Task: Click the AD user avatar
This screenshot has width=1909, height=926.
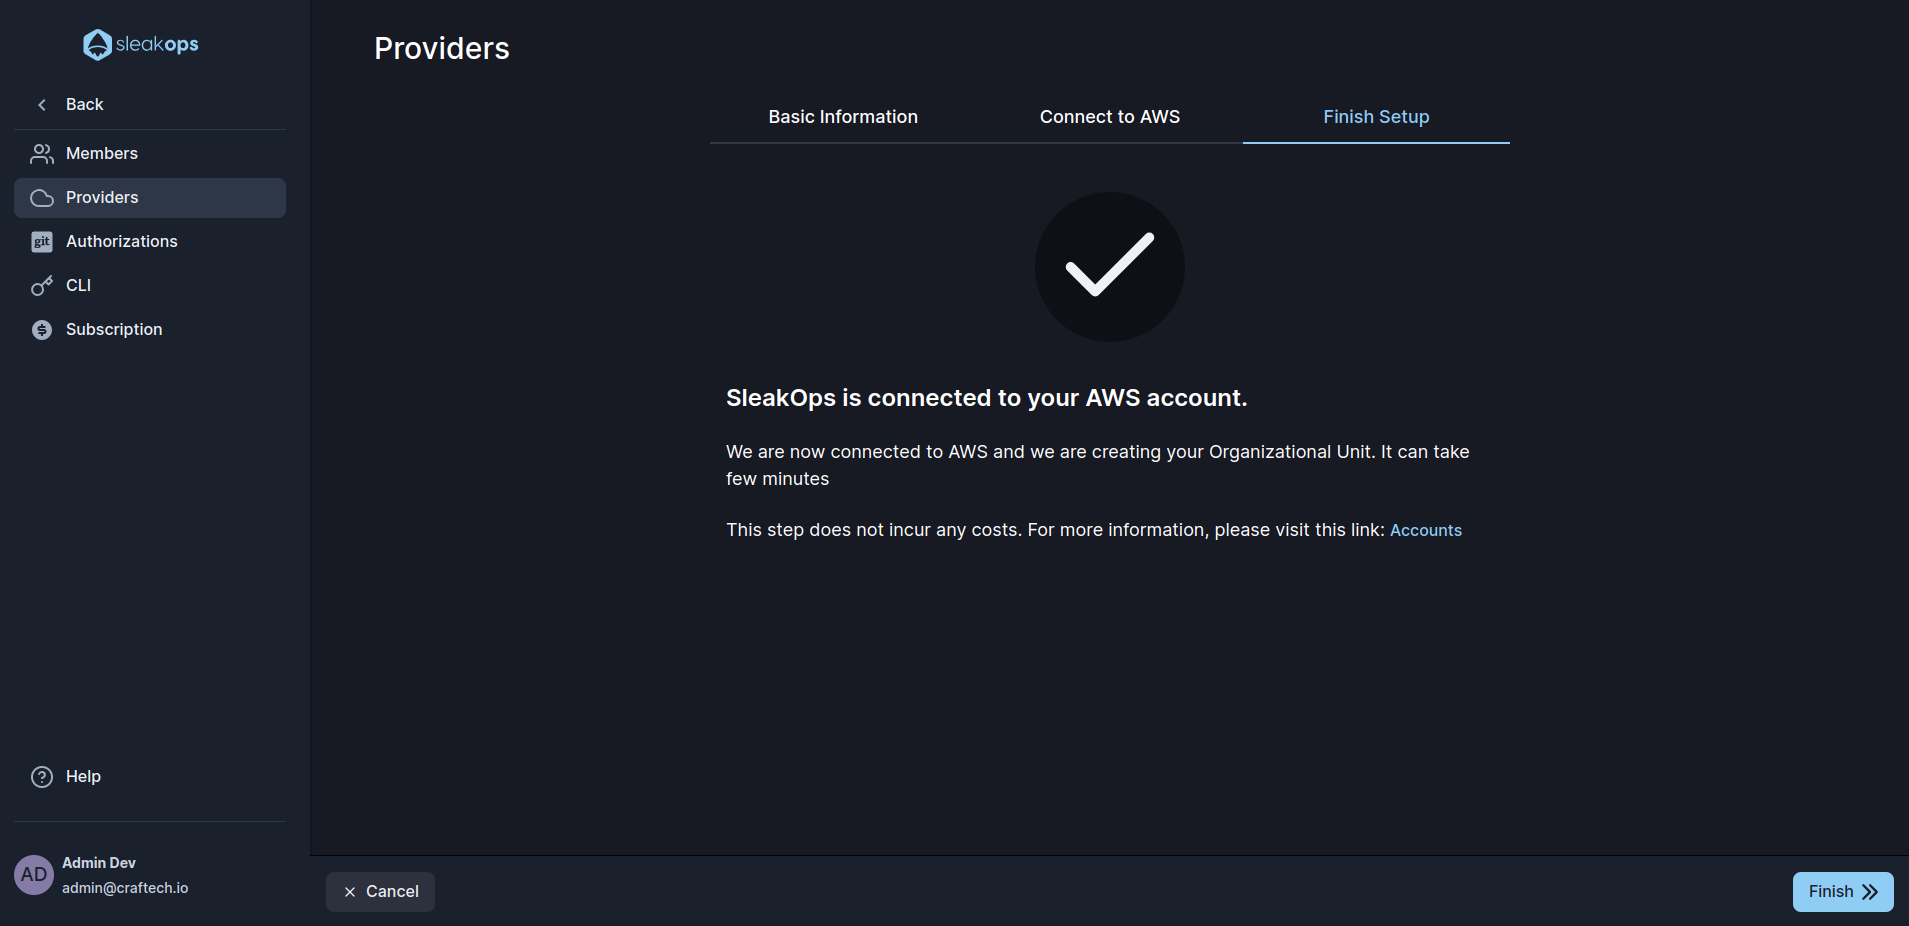Action: 34,875
